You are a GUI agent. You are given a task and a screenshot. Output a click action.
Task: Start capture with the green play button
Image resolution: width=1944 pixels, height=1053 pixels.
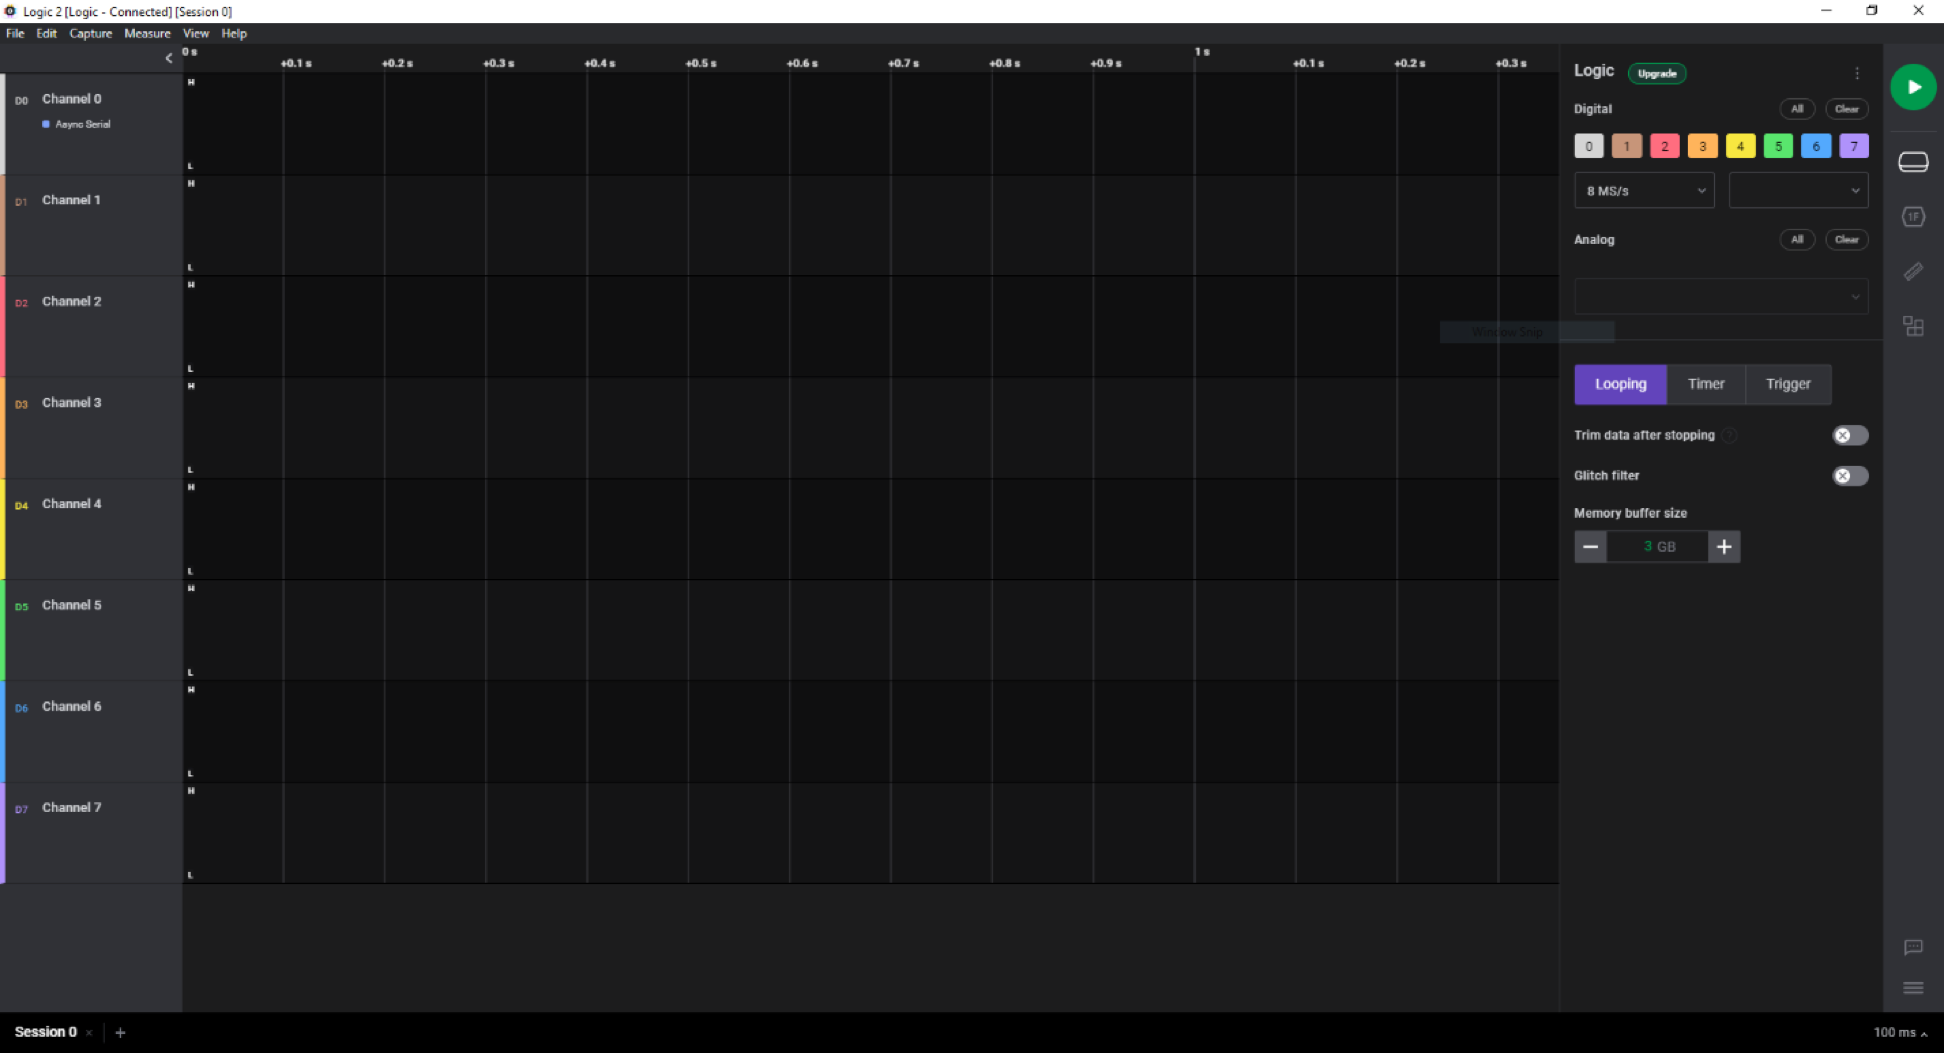point(1913,87)
